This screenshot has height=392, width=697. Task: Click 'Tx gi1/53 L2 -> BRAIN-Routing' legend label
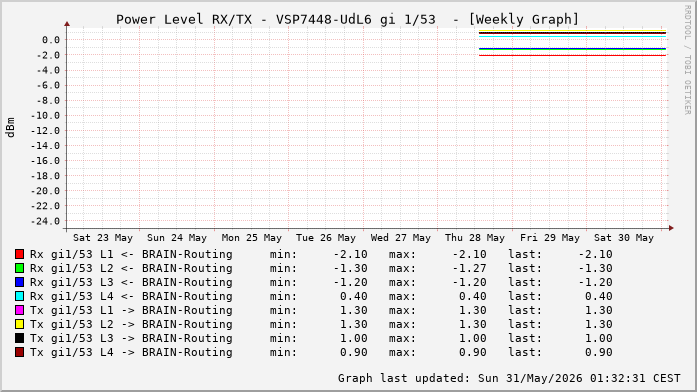(131, 324)
